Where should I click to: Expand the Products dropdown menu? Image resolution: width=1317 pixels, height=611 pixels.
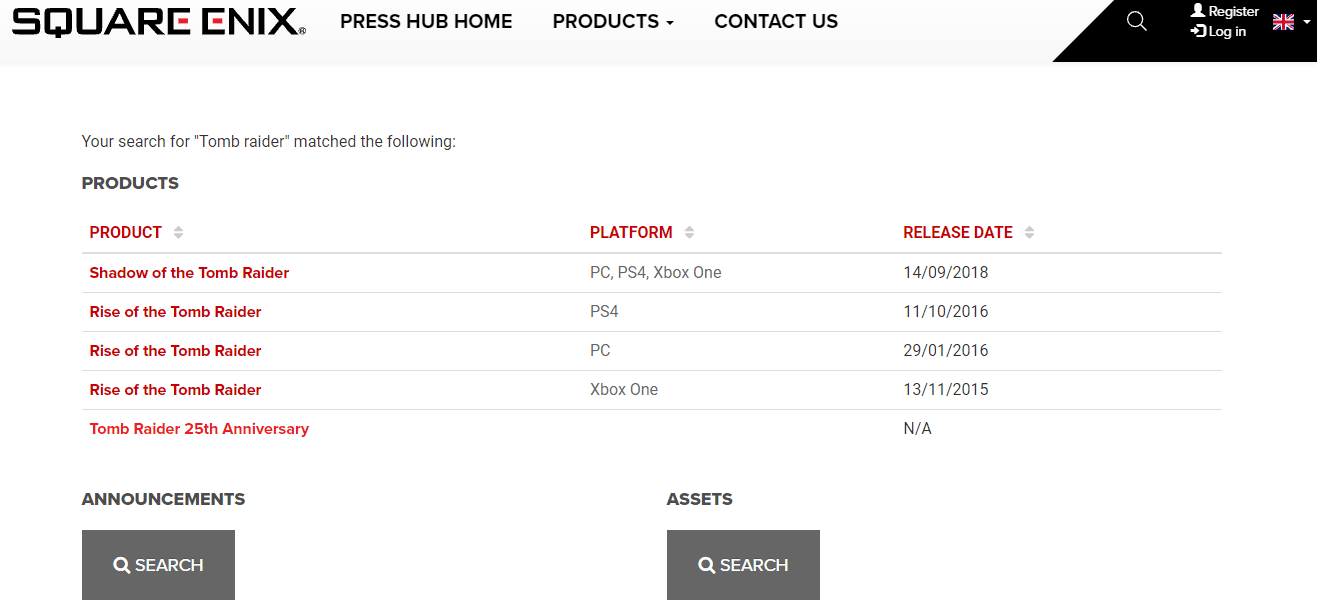pos(613,21)
